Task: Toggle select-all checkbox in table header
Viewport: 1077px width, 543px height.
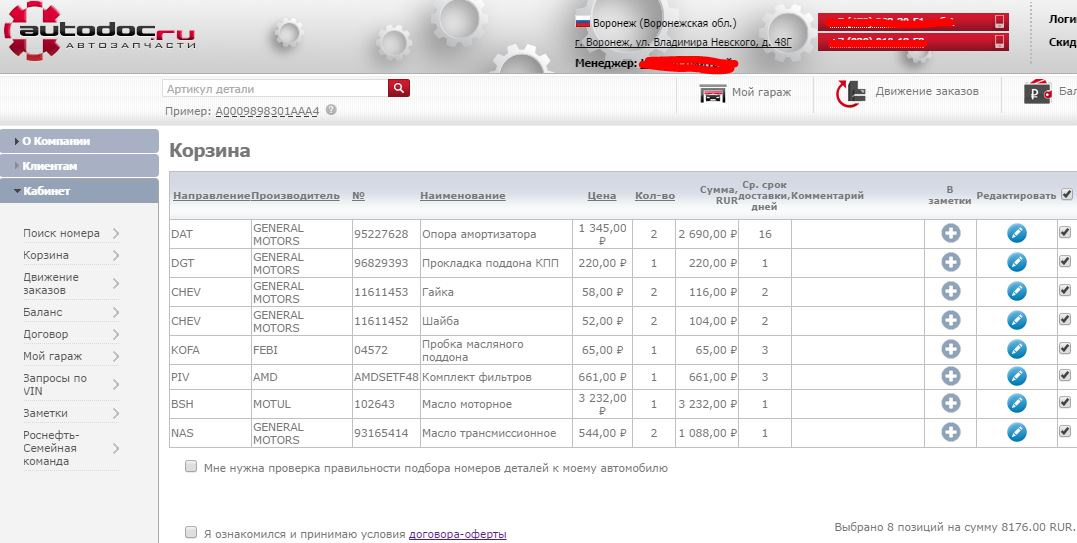Action: click(x=1067, y=194)
